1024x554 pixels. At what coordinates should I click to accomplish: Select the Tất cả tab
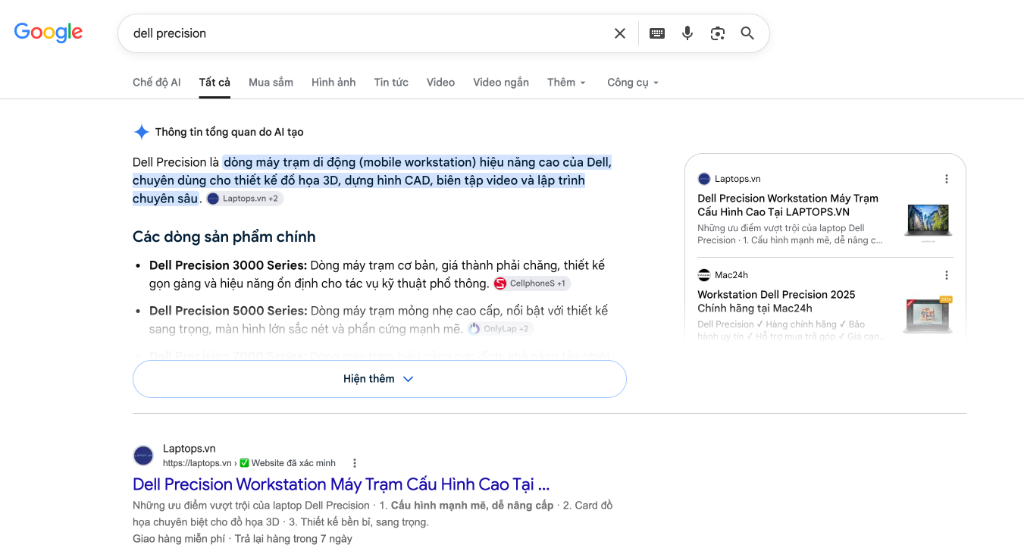(214, 82)
